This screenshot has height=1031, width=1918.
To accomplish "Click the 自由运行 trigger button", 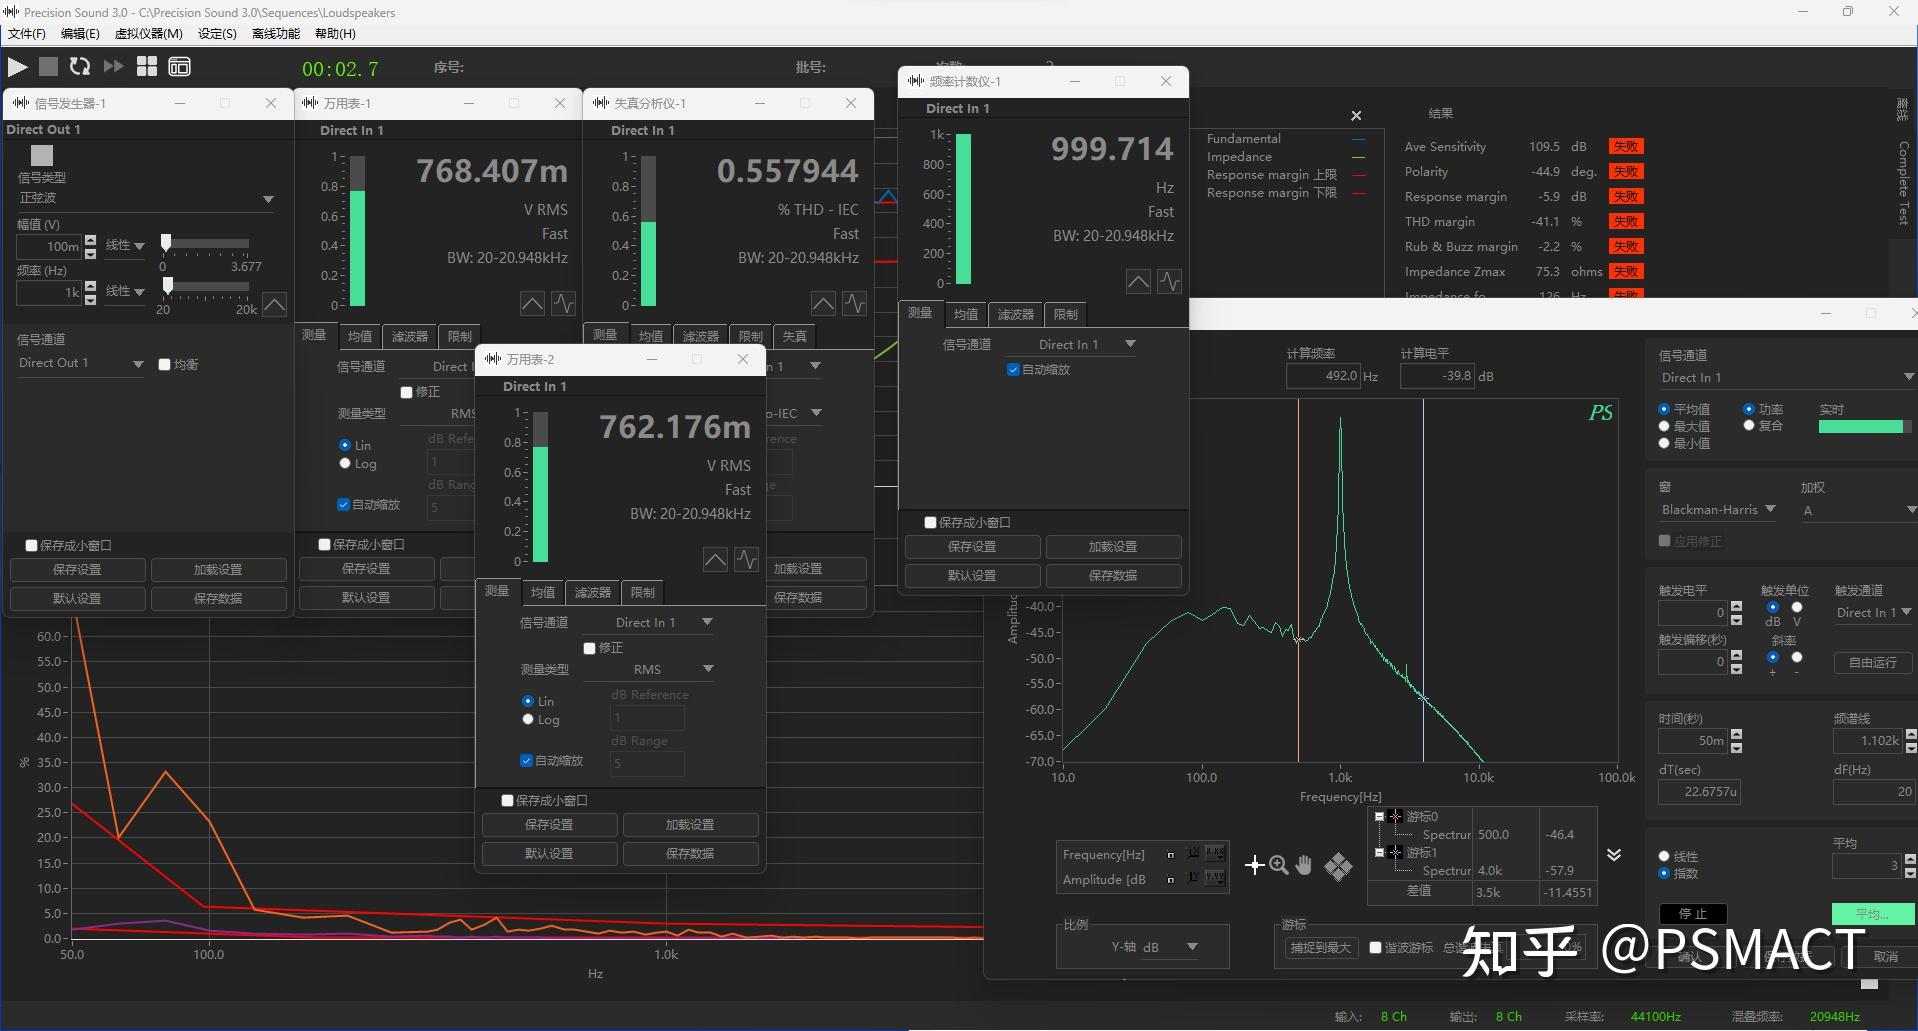I will pos(1873,663).
